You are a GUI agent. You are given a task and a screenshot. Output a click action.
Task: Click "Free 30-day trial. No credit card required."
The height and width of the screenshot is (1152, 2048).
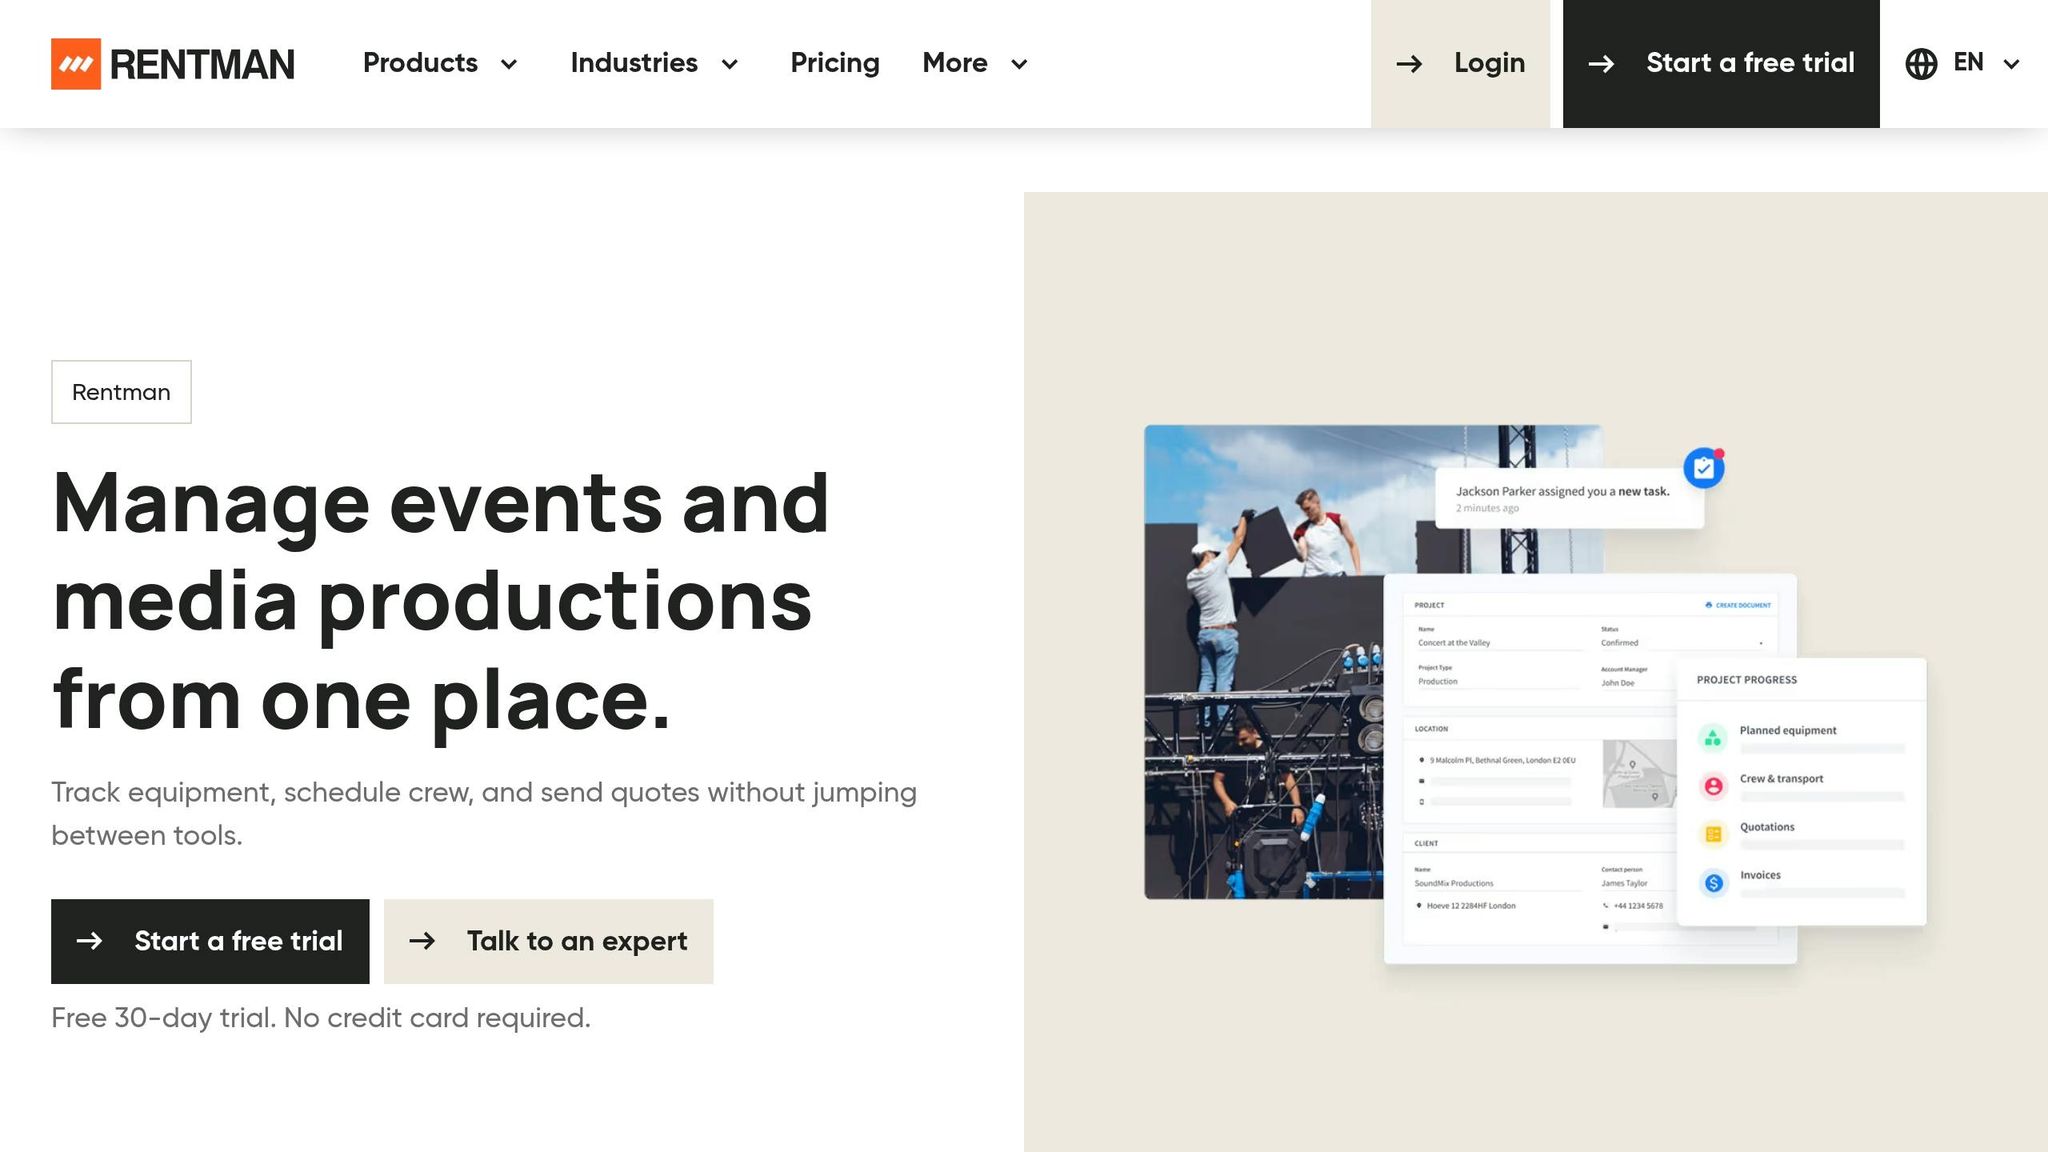[x=321, y=1018]
